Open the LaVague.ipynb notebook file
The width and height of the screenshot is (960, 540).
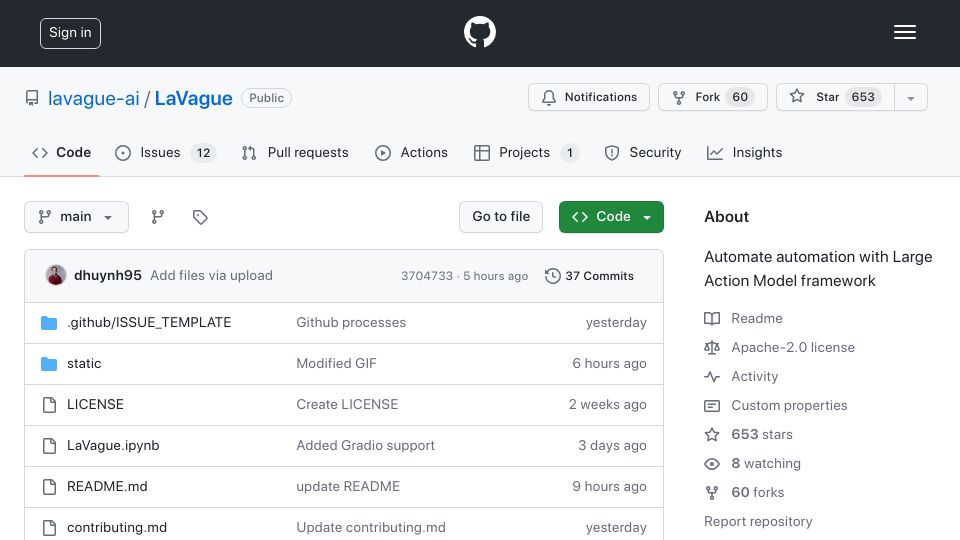(113, 446)
